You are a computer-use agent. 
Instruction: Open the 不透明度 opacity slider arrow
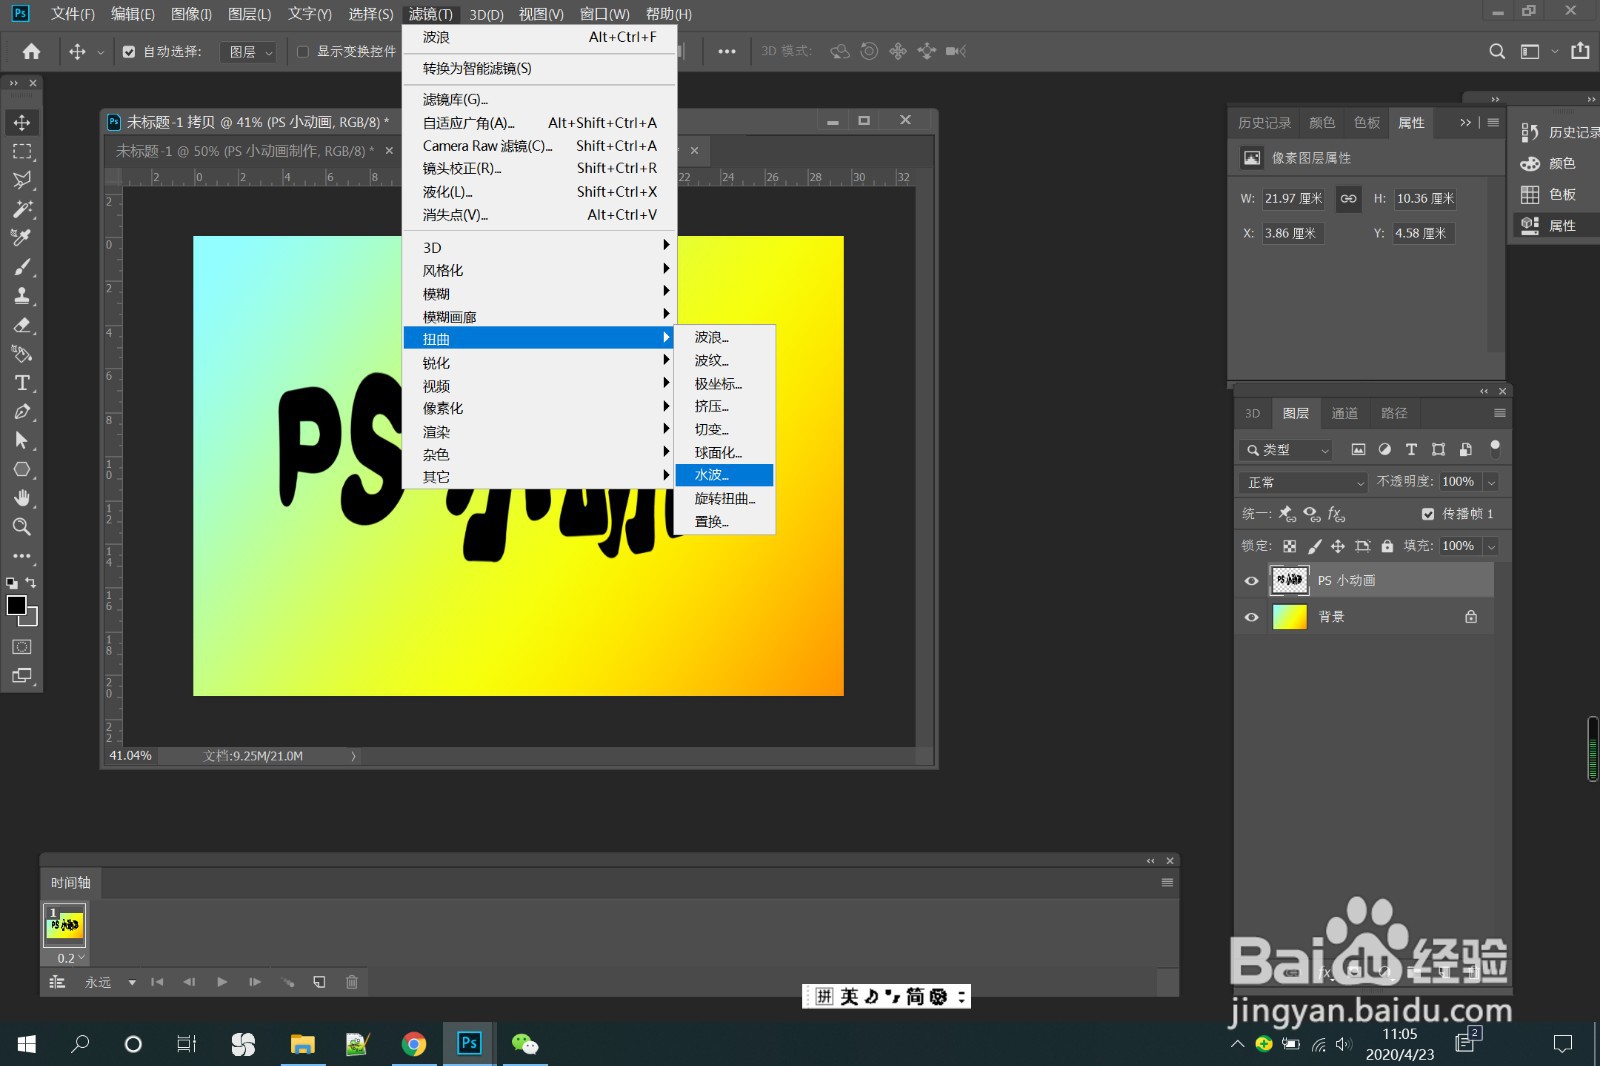point(1491,482)
